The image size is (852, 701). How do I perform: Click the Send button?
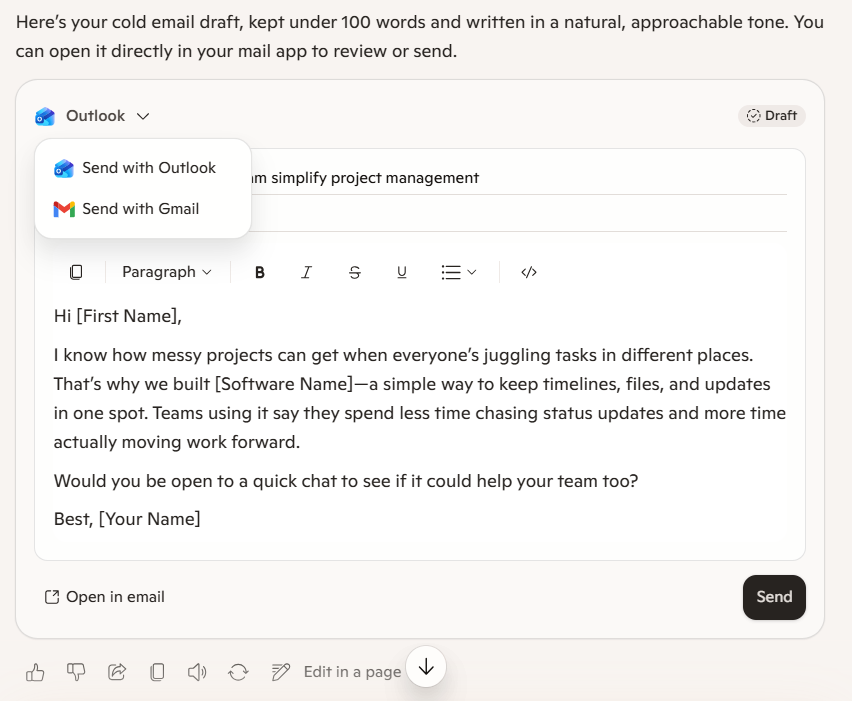[x=774, y=597]
